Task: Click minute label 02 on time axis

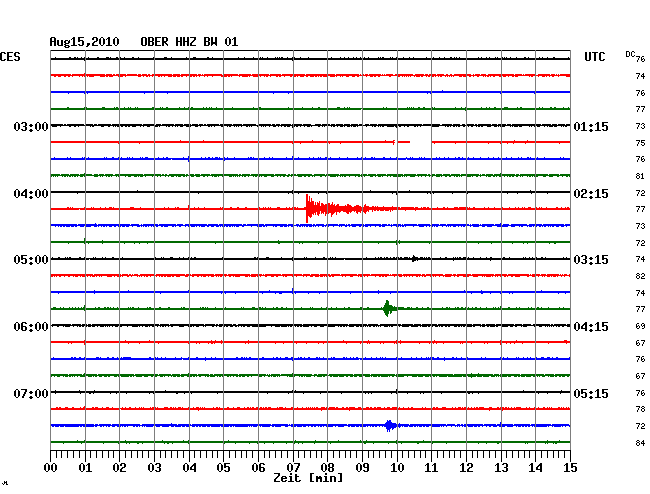Action: click(119, 467)
